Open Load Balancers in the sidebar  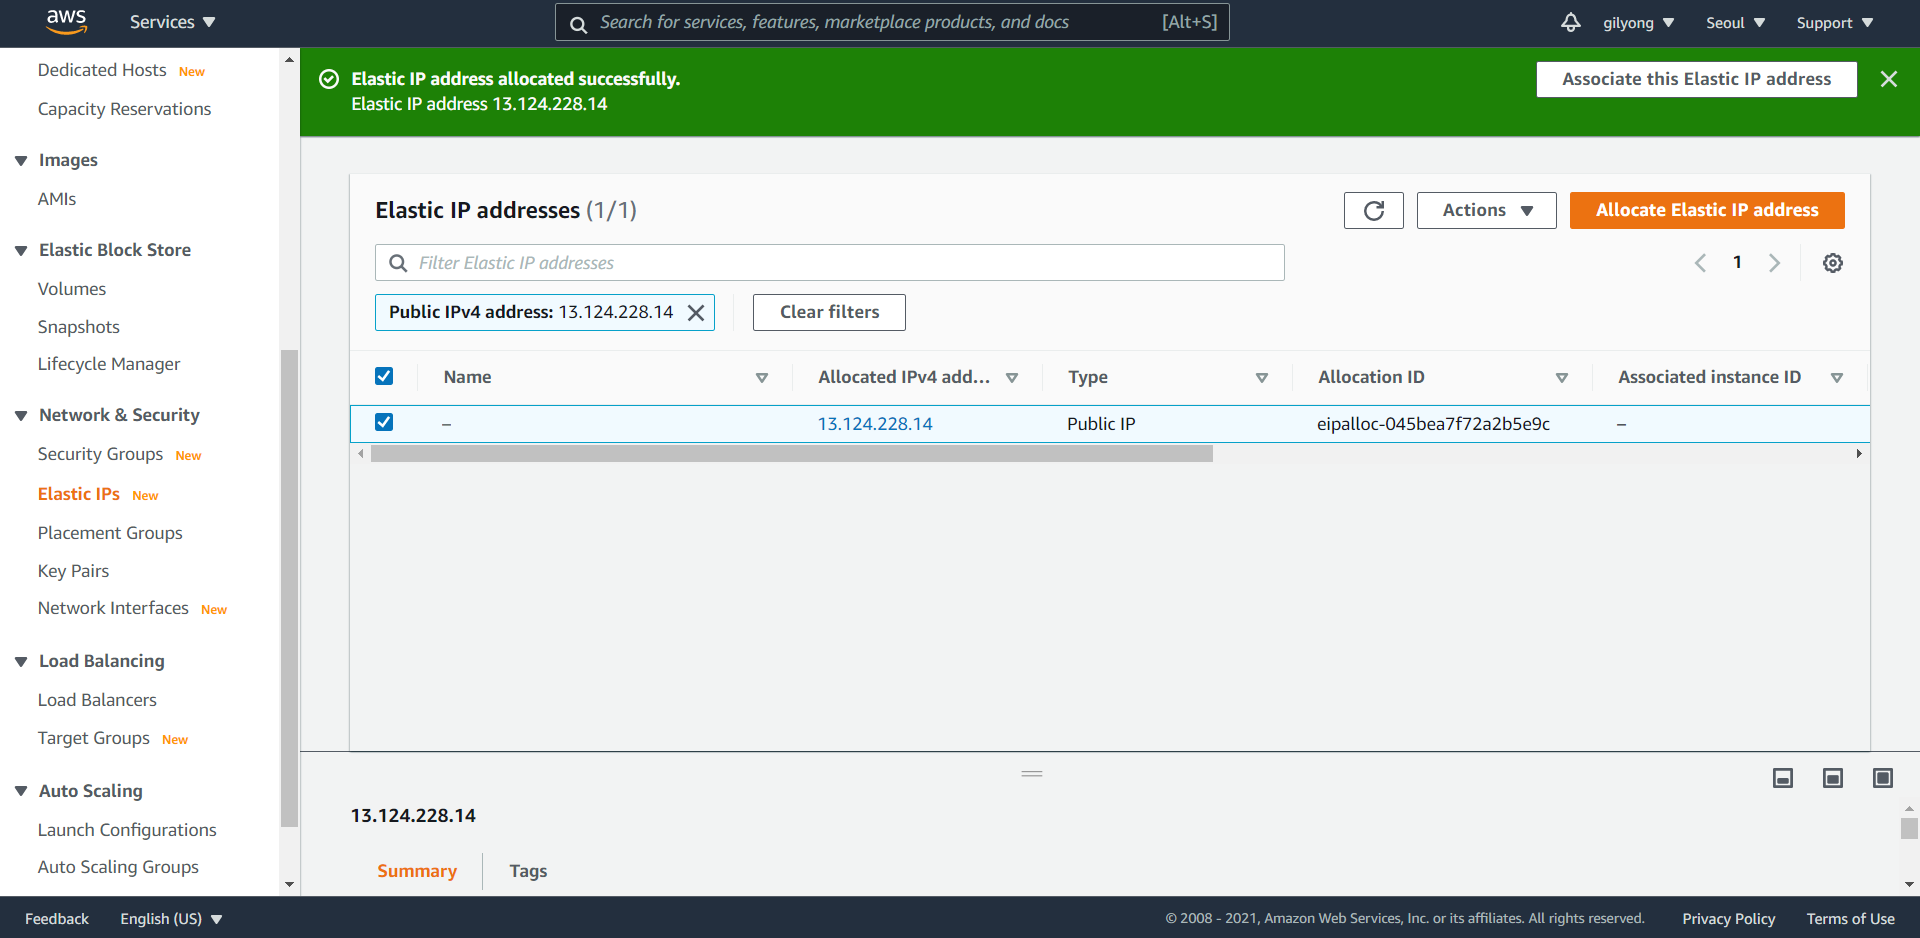click(x=97, y=700)
